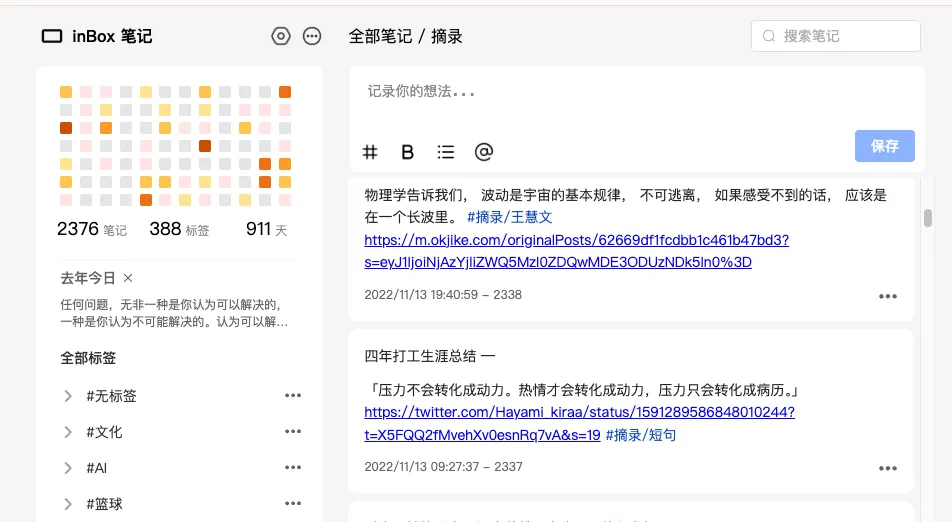Open options menu for the #篮球 tag

tap(292, 504)
